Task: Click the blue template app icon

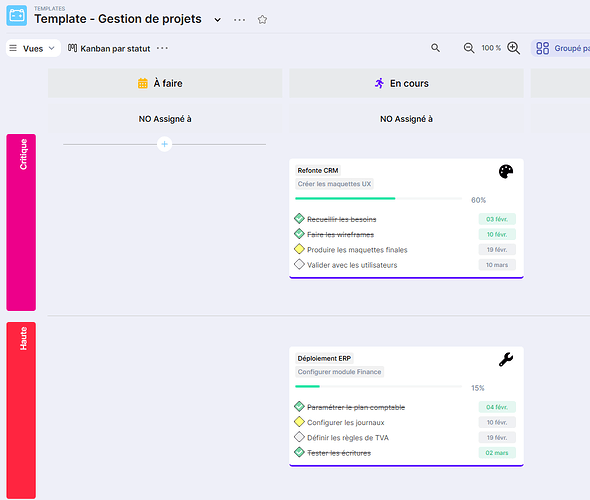Action: [17, 15]
